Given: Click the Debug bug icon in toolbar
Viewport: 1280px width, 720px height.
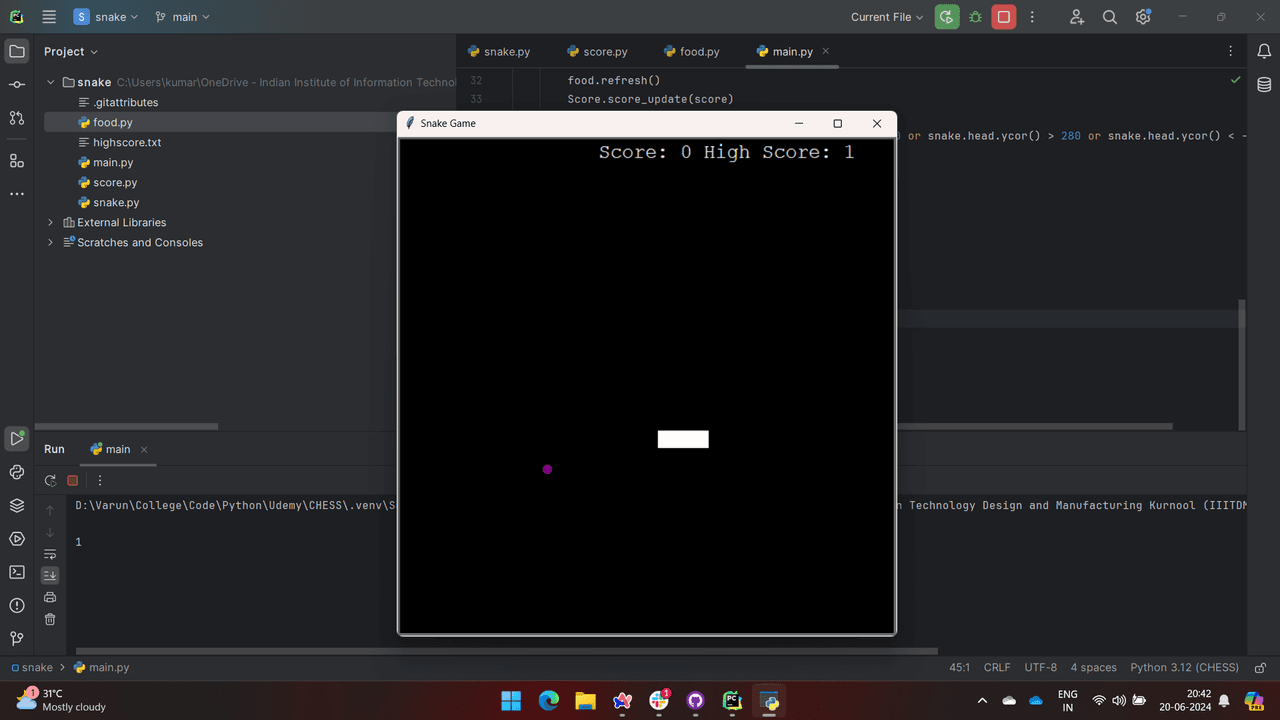Looking at the screenshot, I should pos(975,17).
